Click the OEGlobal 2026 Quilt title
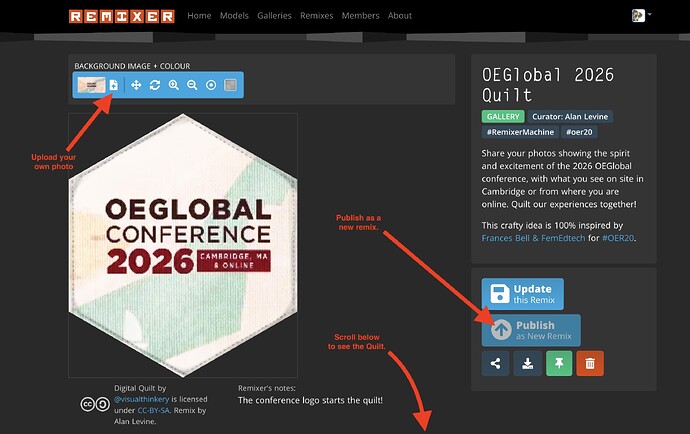690x434 pixels. (x=547, y=85)
